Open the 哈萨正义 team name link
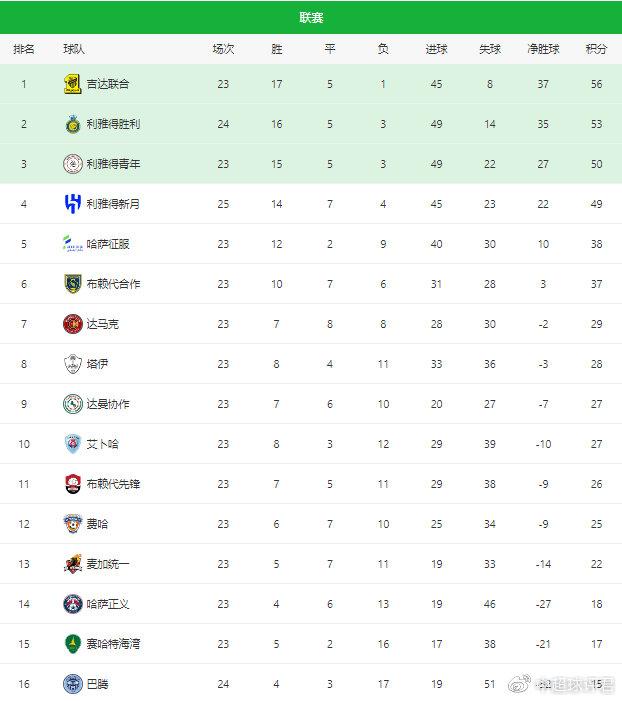Image resolution: width=622 pixels, height=701 pixels. pyautogui.click(x=108, y=604)
